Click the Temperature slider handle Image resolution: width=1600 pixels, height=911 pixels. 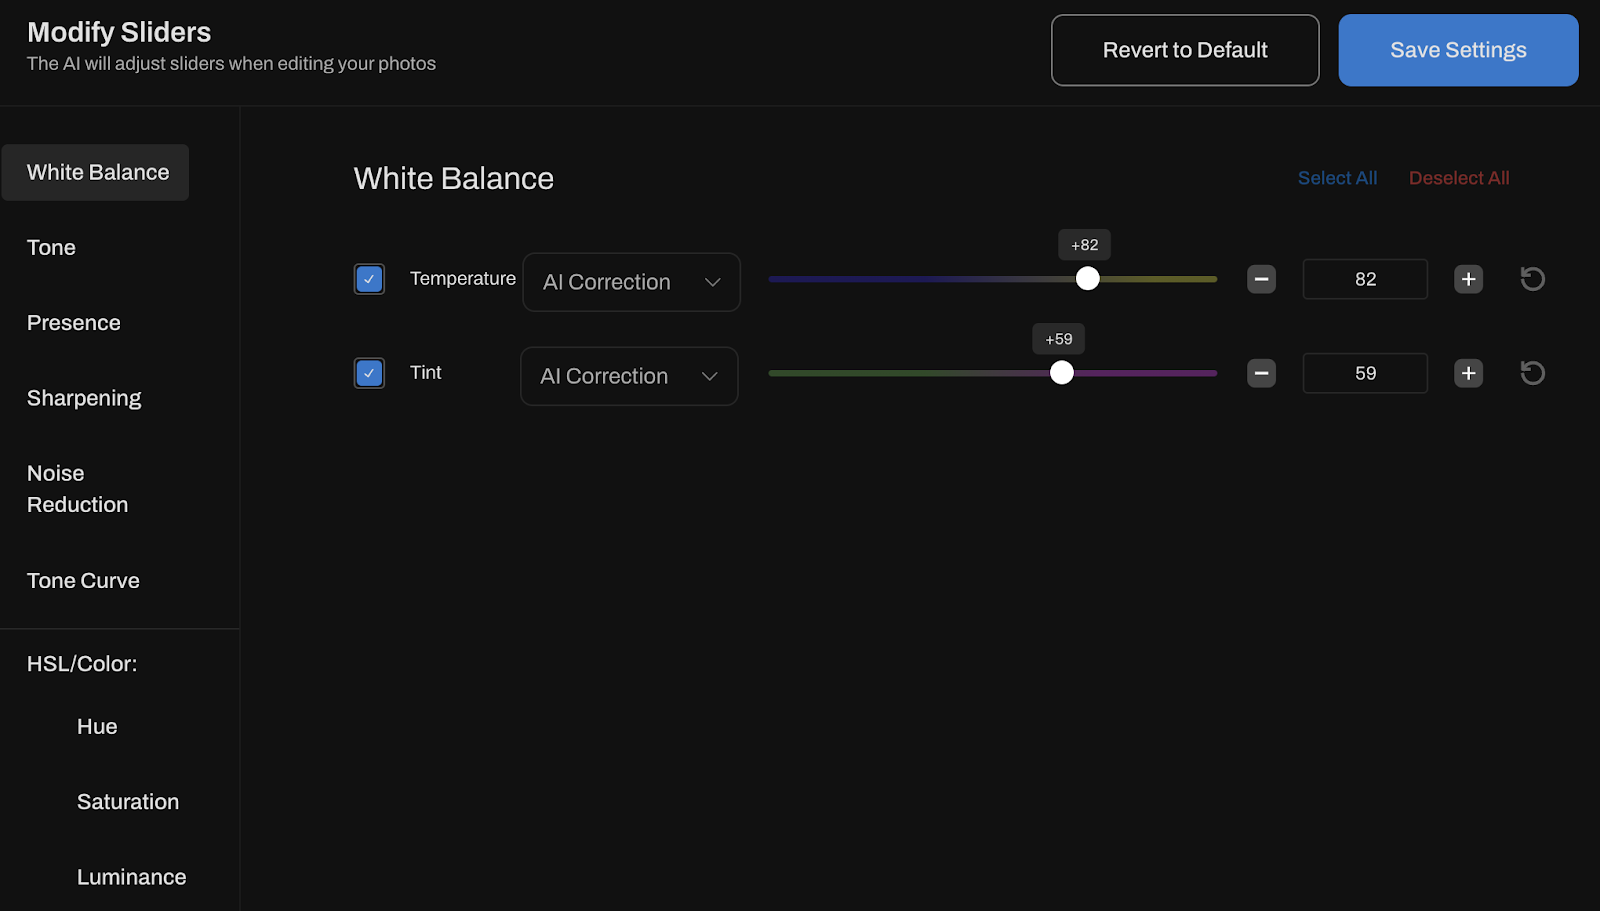1087,279
